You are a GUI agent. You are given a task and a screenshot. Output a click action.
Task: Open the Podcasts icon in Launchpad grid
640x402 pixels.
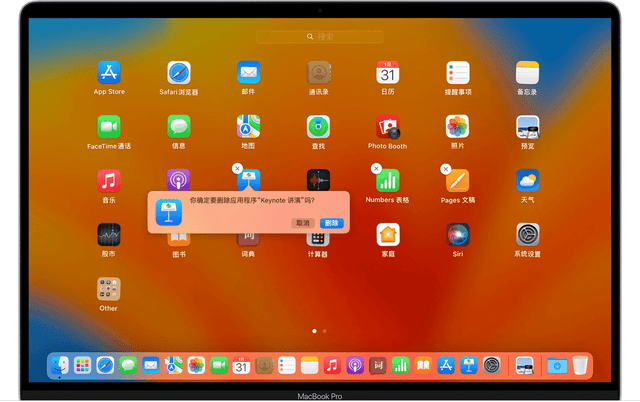179,180
